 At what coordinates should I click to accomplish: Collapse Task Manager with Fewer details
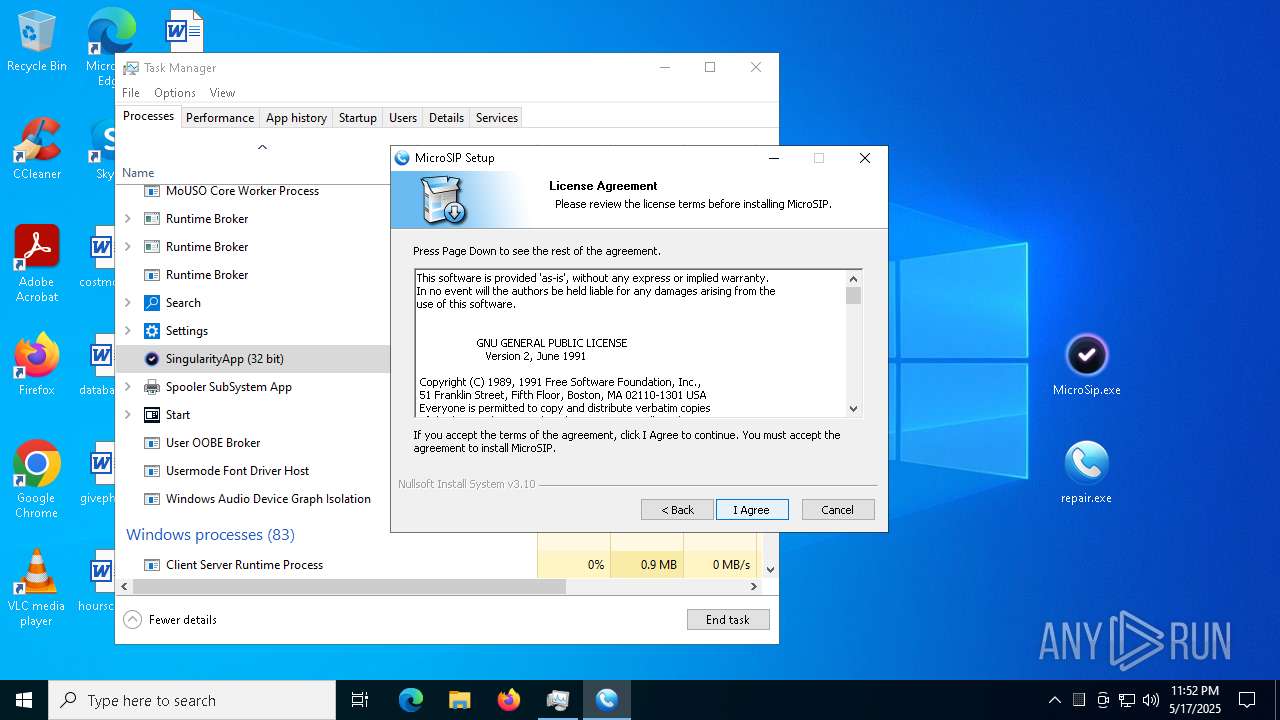tap(170, 620)
